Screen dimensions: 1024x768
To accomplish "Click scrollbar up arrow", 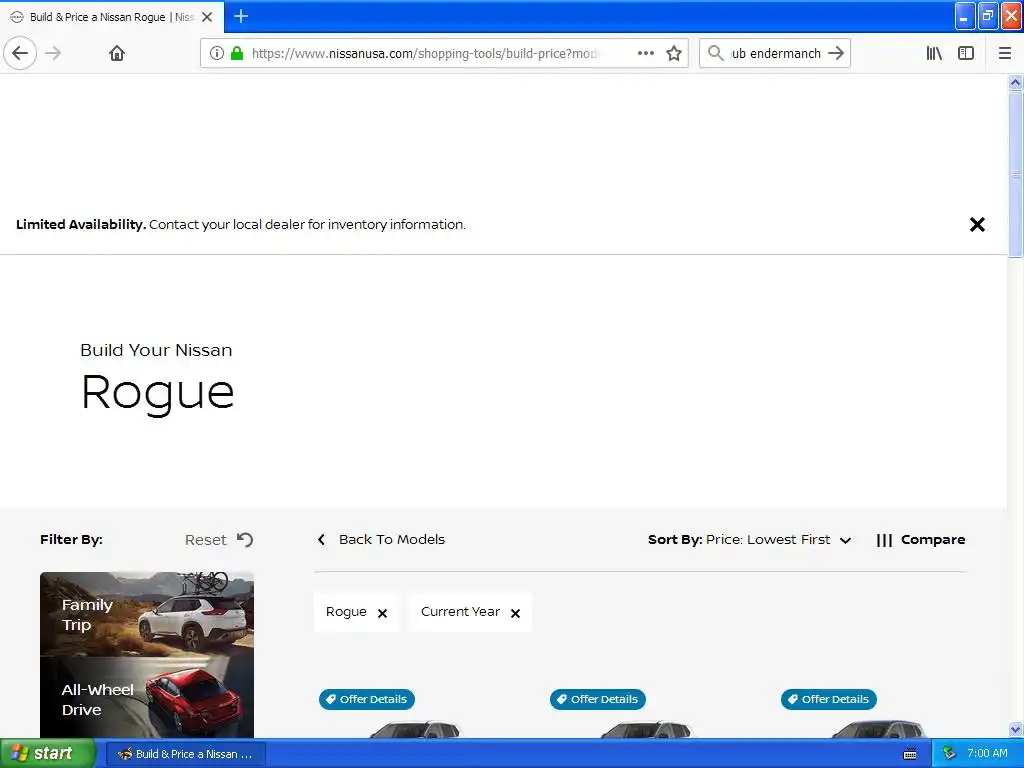I will [1015, 82].
